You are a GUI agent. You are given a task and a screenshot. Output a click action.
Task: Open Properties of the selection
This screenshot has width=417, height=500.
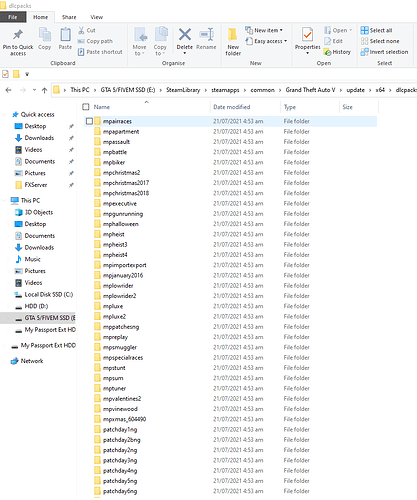click(307, 39)
